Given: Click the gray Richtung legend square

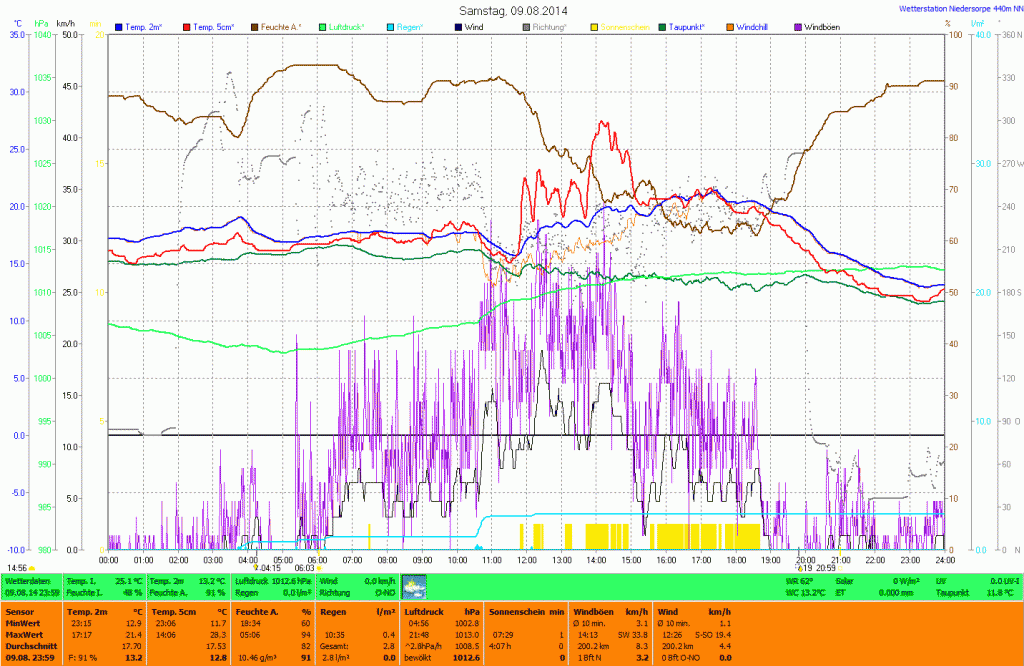Looking at the screenshot, I should click(x=526, y=26).
